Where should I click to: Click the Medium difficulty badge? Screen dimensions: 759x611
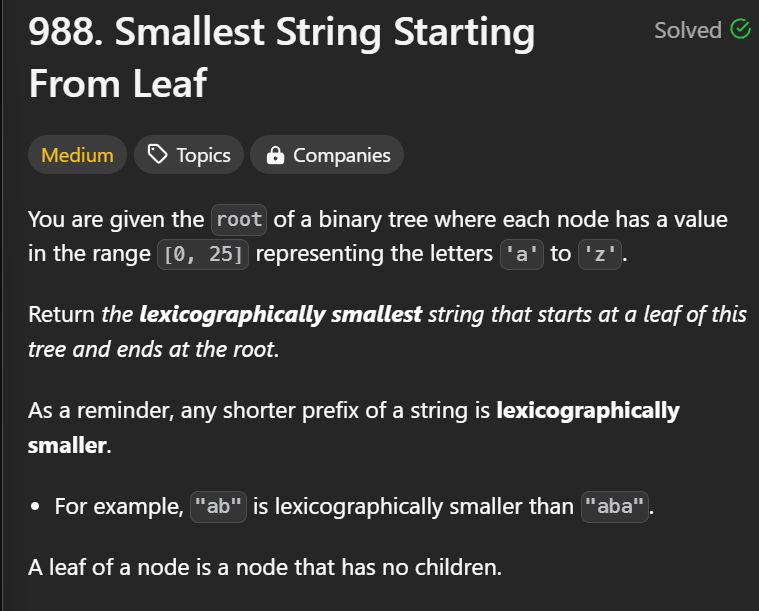(x=77, y=155)
